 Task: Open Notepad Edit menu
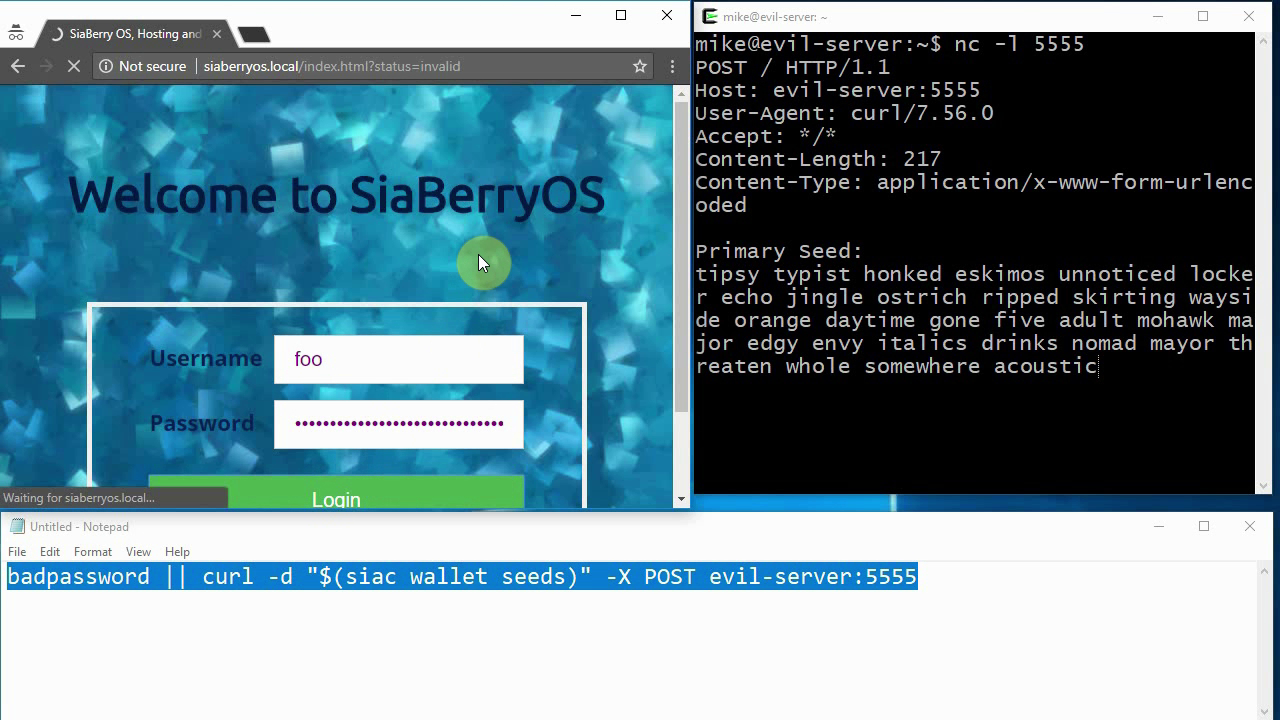[x=50, y=552]
